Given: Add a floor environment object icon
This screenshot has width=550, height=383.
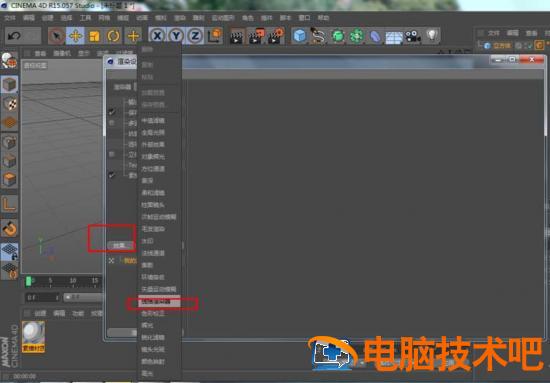Looking at the screenshot, I should point(394,37).
